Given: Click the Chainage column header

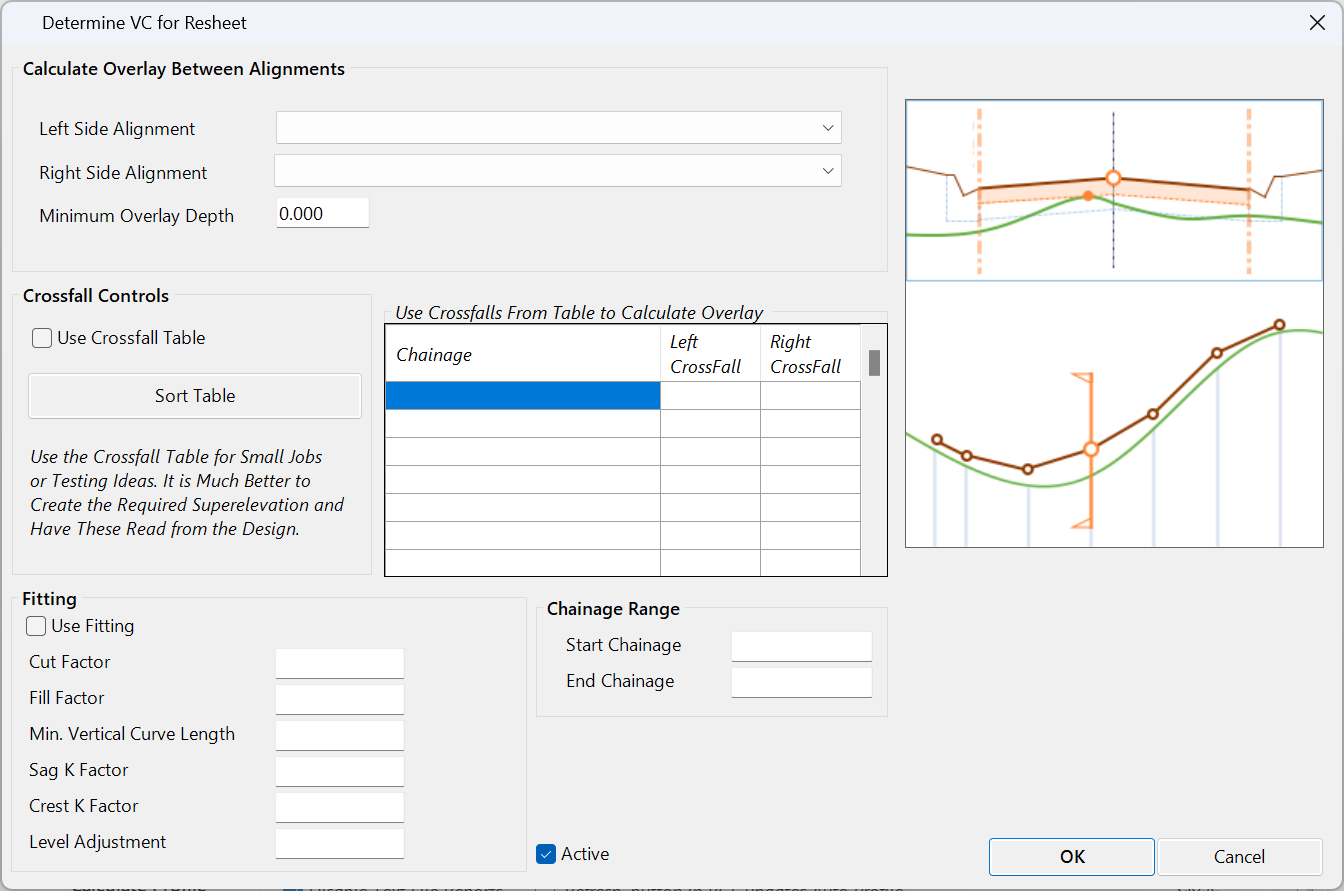Looking at the screenshot, I should 523,354.
